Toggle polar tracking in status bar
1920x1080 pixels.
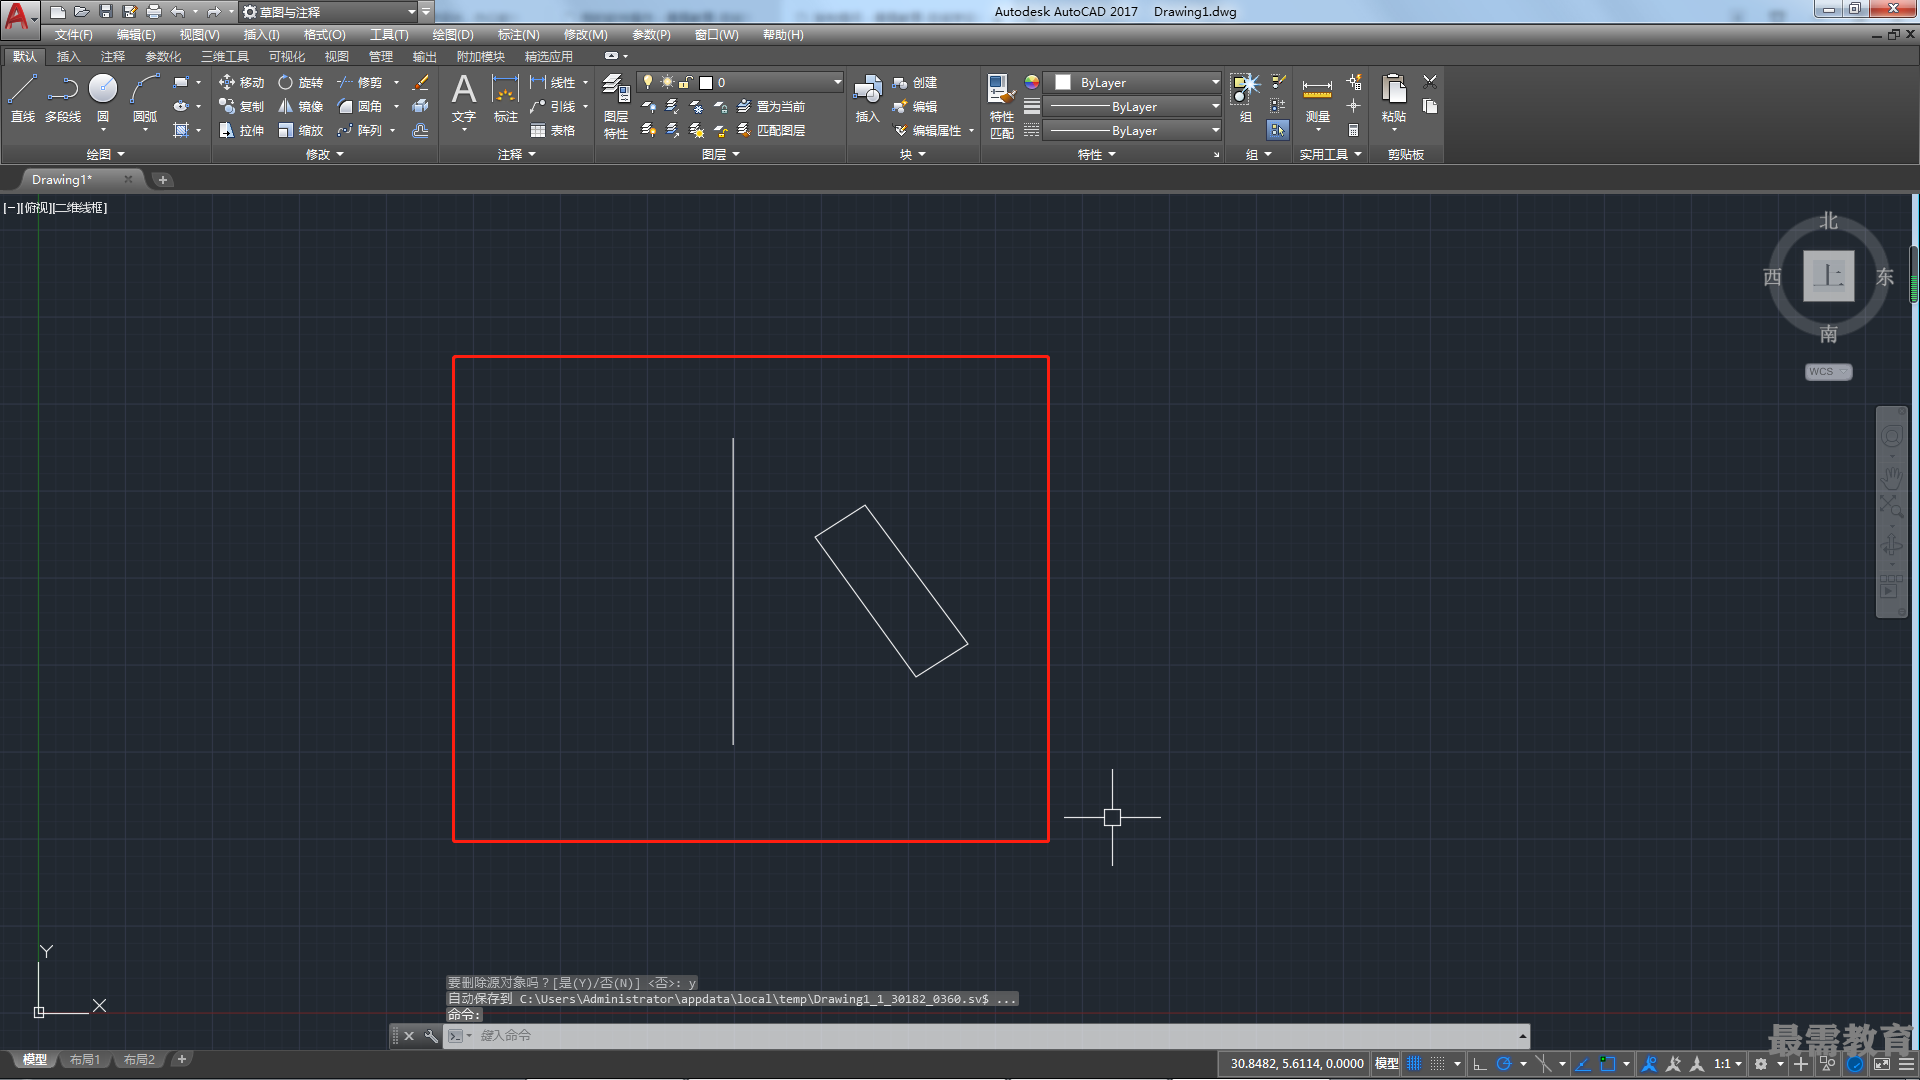1503,1064
